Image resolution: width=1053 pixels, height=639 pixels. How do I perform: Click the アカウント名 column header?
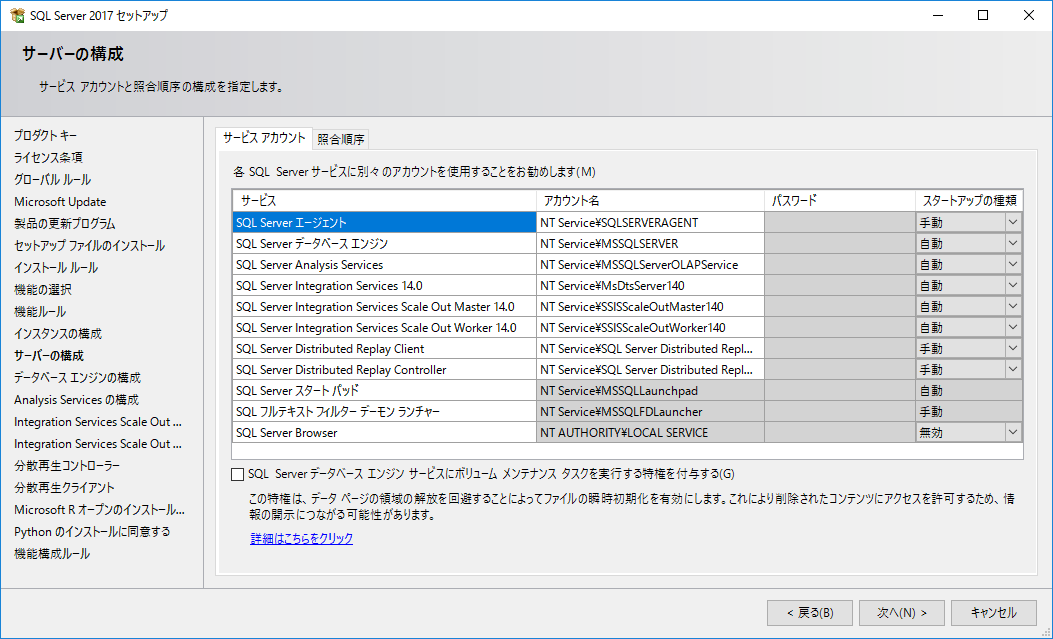650,201
